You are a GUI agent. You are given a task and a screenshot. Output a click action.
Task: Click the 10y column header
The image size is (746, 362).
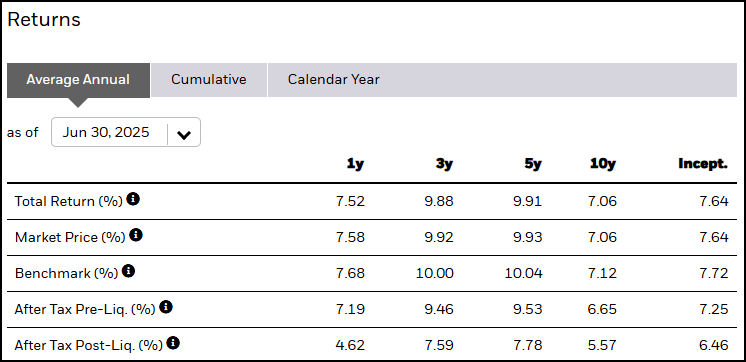(603, 164)
